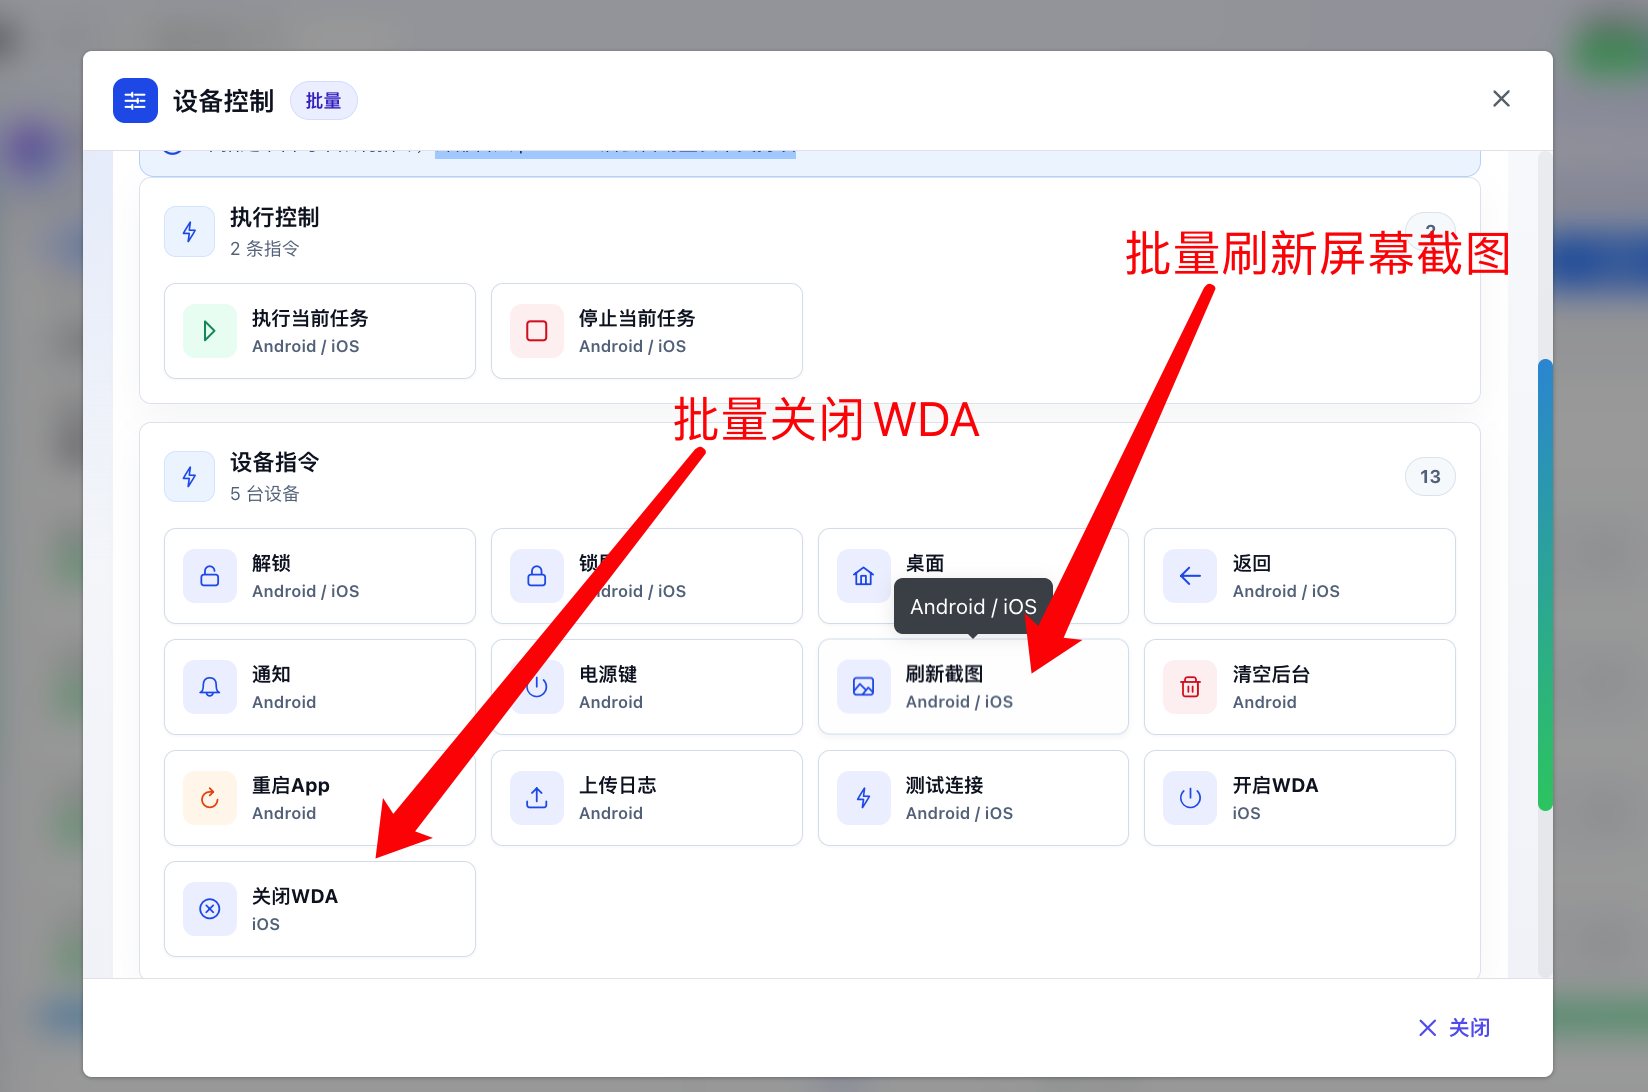Viewport: 1648px width, 1092px height.
Task: Click the 重启App restart icon
Action: (210, 798)
